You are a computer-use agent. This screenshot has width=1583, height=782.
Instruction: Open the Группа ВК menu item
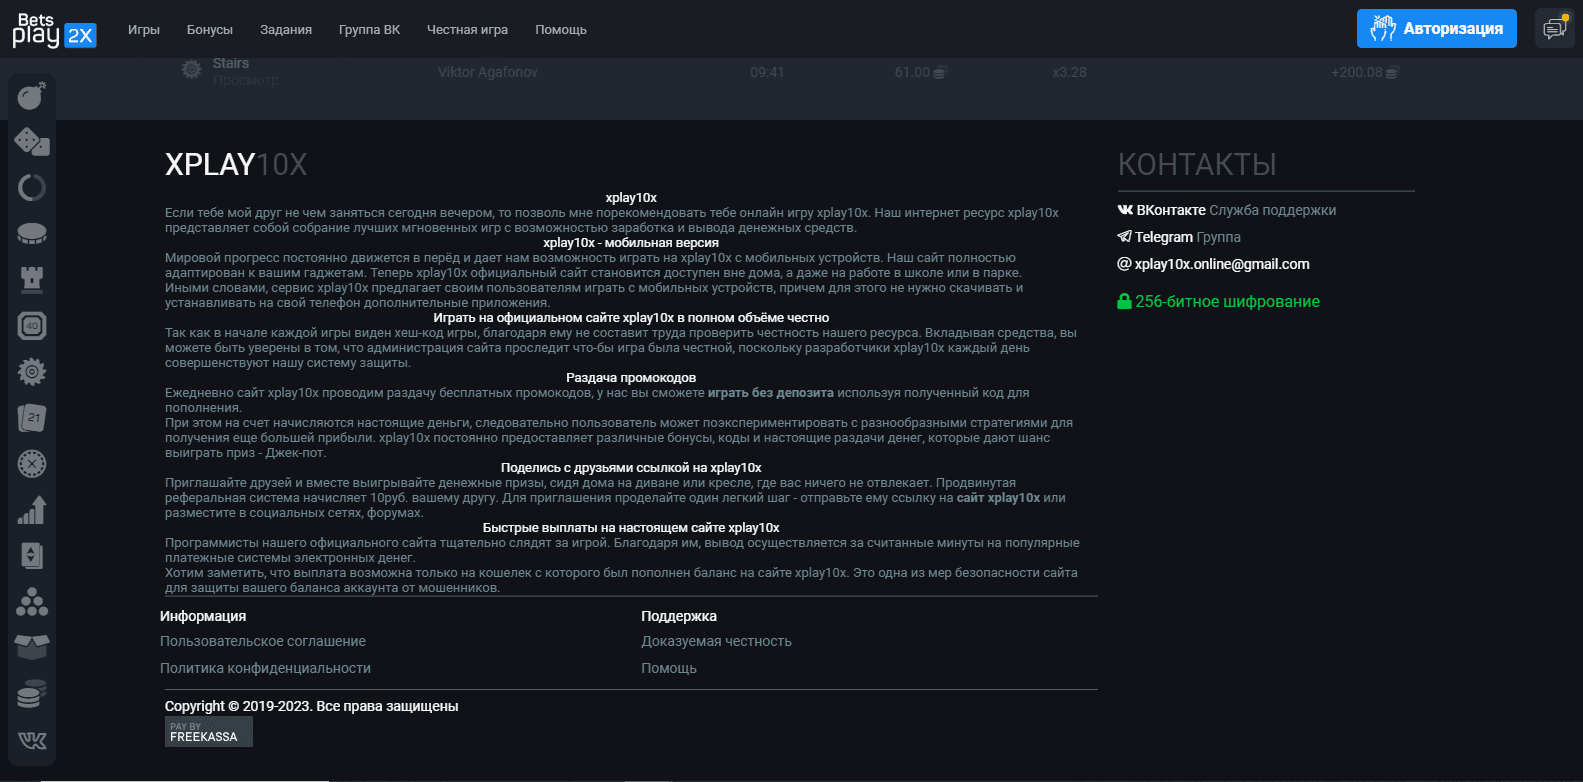pyautogui.click(x=369, y=29)
